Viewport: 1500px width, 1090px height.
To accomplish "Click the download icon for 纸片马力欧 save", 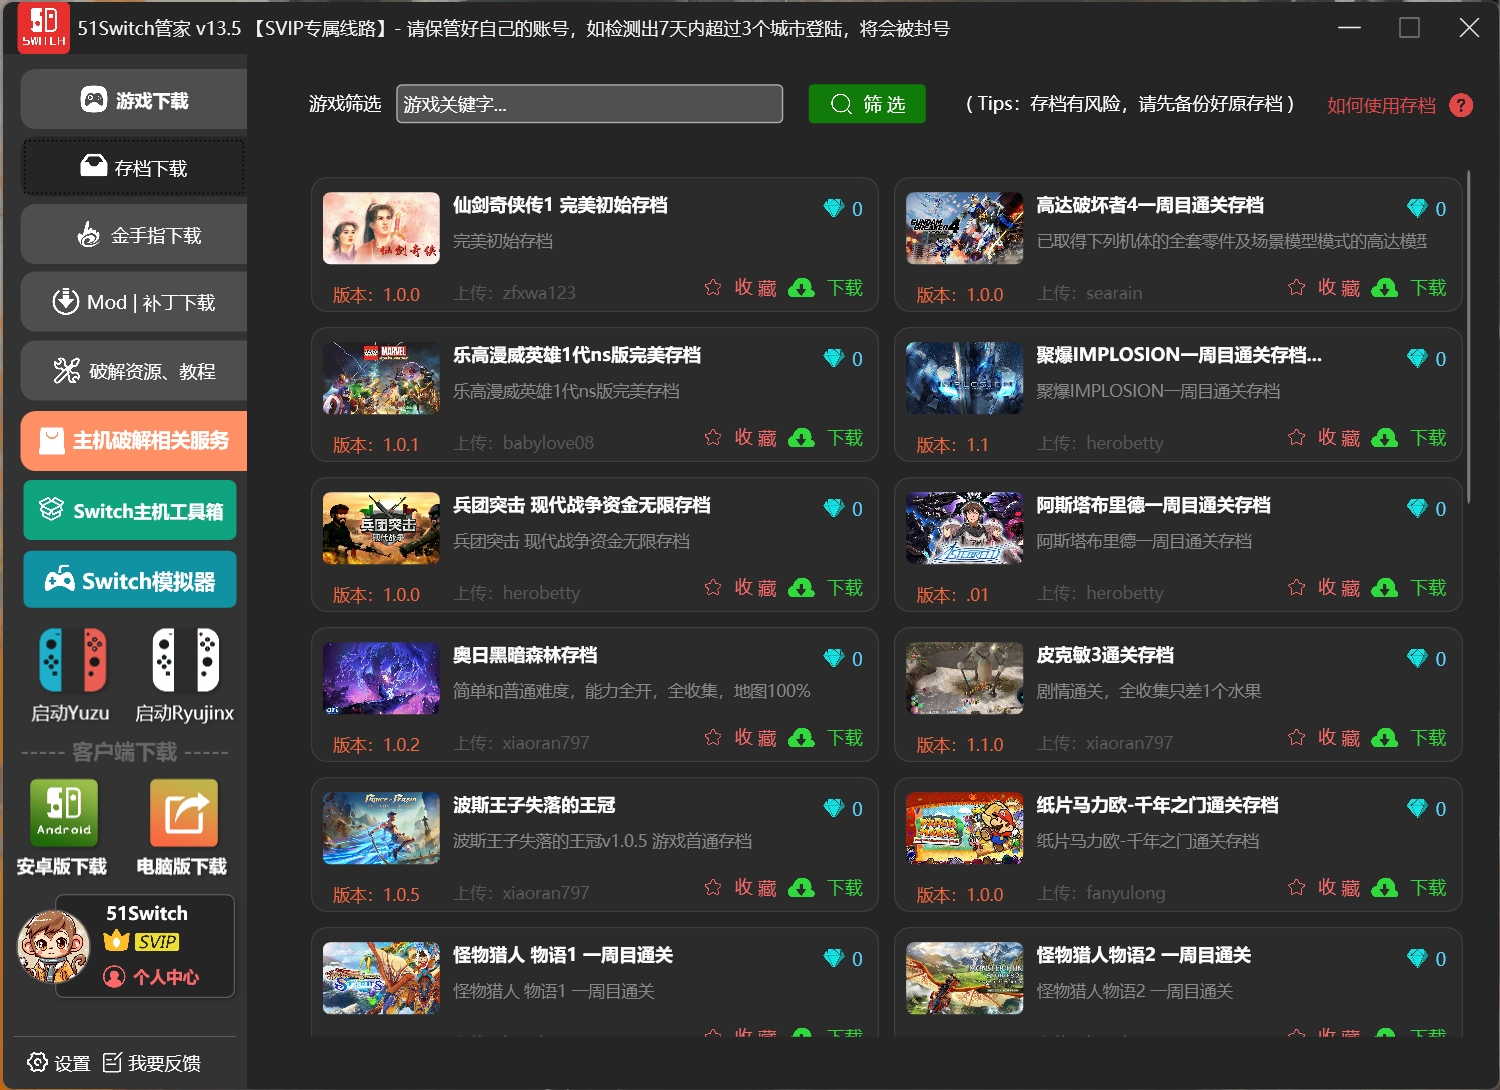I will (x=1385, y=888).
